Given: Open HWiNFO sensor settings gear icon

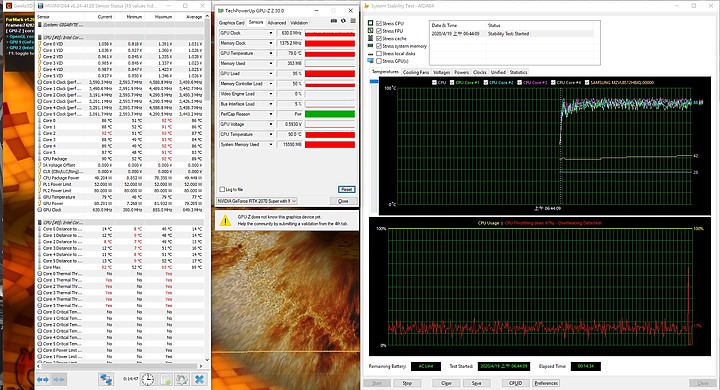Looking at the screenshot, I should coord(182,379).
